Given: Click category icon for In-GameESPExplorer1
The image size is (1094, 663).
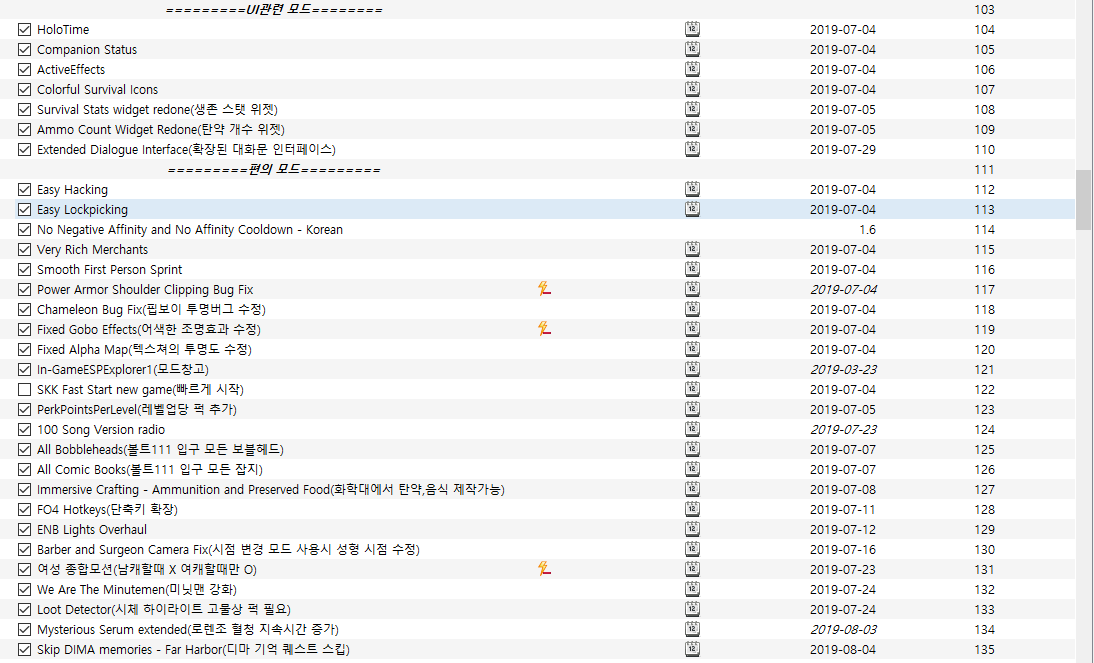Looking at the screenshot, I should 691,369.
